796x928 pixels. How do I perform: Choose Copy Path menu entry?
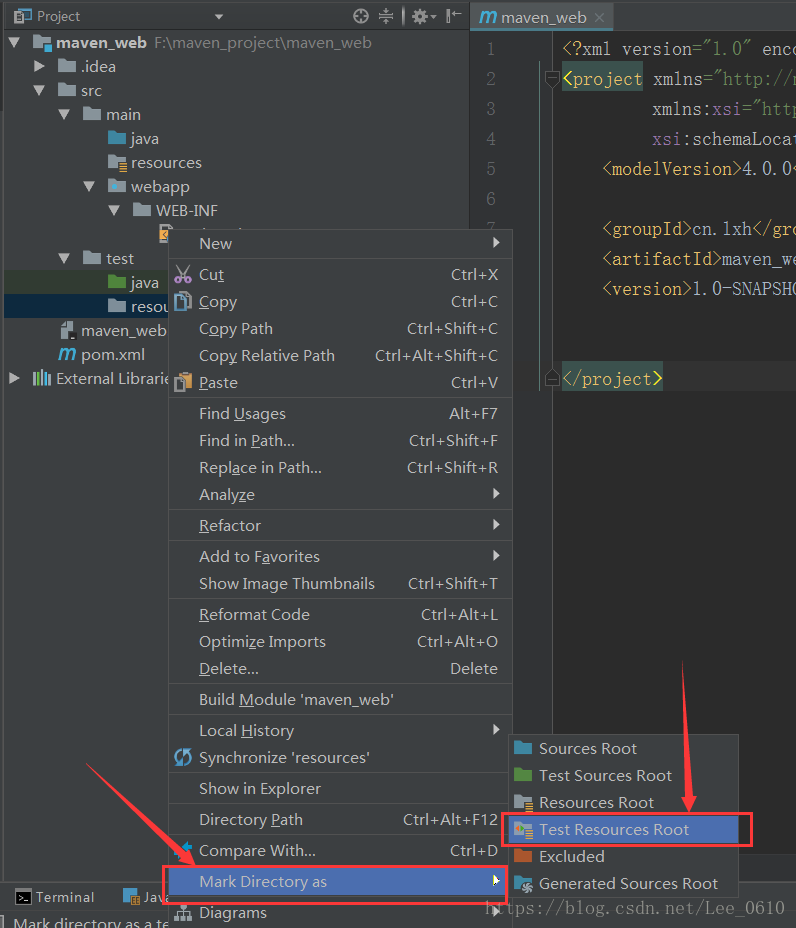(x=340, y=328)
